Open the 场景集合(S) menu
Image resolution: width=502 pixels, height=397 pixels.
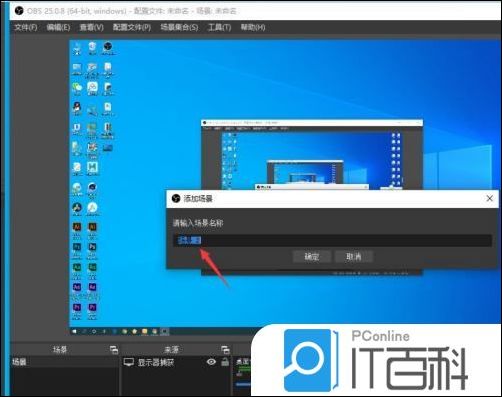(x=179, y=27)
